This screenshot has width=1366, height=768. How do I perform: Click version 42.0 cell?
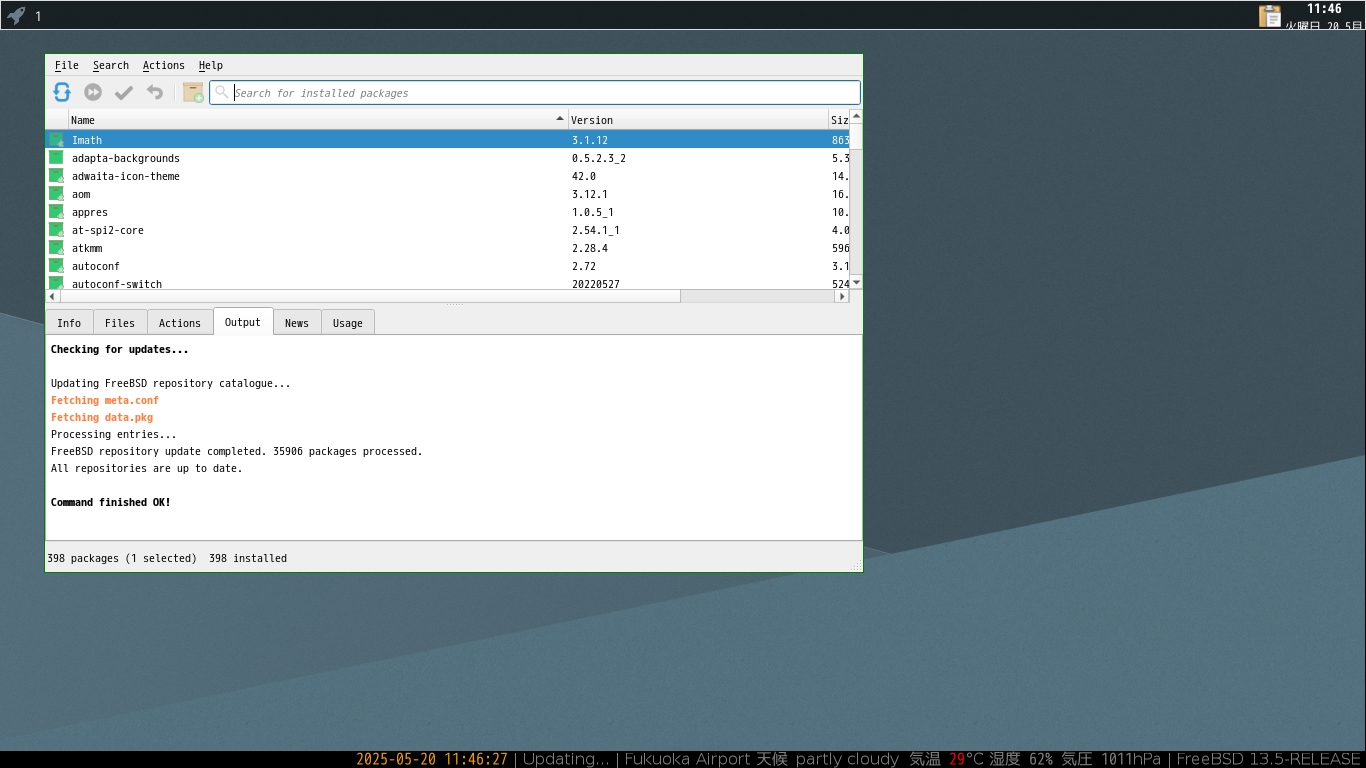[584, 176]
